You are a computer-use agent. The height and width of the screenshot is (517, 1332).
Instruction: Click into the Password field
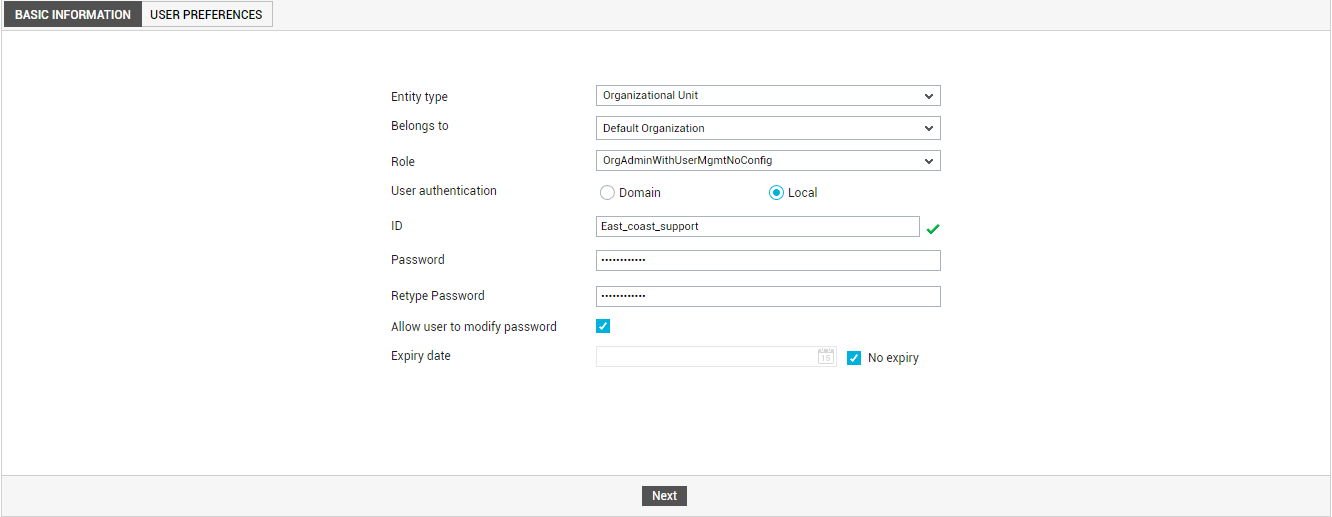point(768,260)
